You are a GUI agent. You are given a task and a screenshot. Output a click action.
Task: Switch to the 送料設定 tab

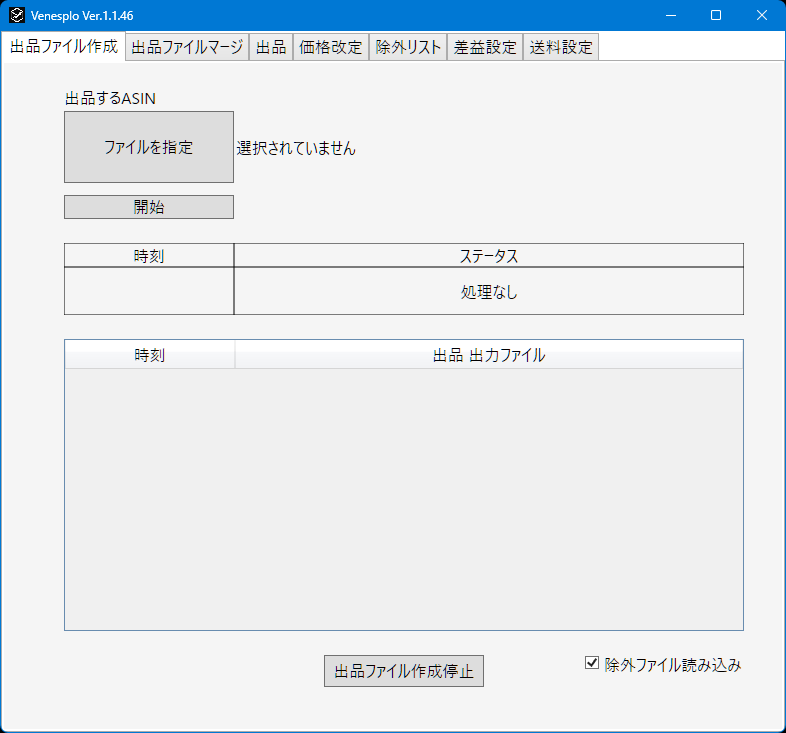pyautogui.click(x=561, y=47)
